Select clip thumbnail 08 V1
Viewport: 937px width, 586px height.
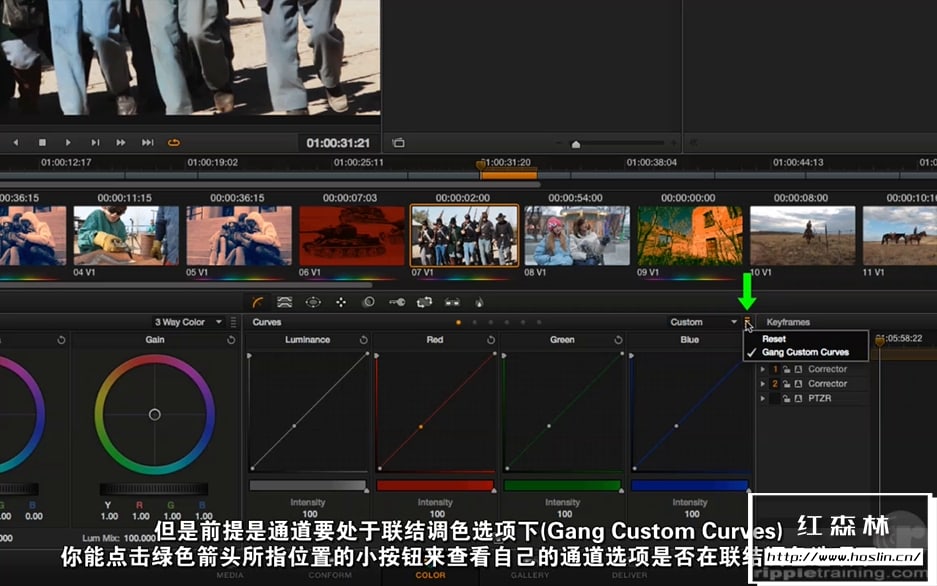[x=577, y=235]
